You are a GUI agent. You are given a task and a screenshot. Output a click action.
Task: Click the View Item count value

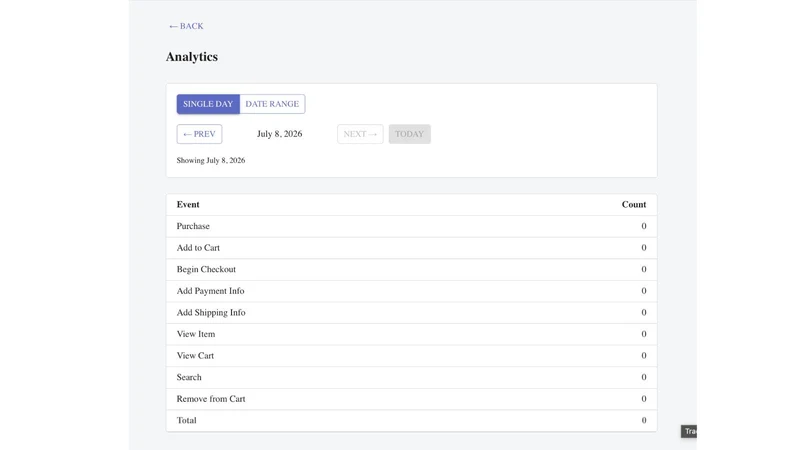click(x=644, y=334)
